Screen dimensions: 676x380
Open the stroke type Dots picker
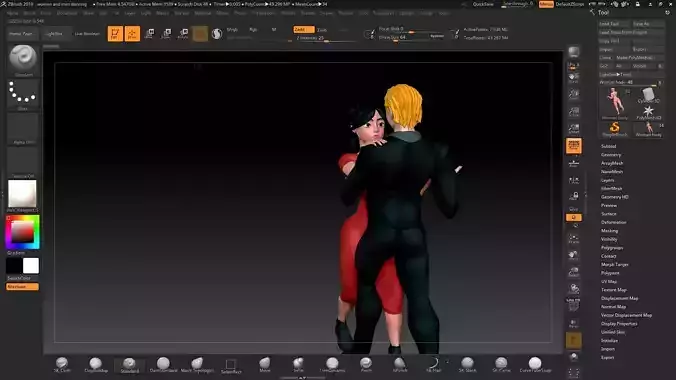23,94
